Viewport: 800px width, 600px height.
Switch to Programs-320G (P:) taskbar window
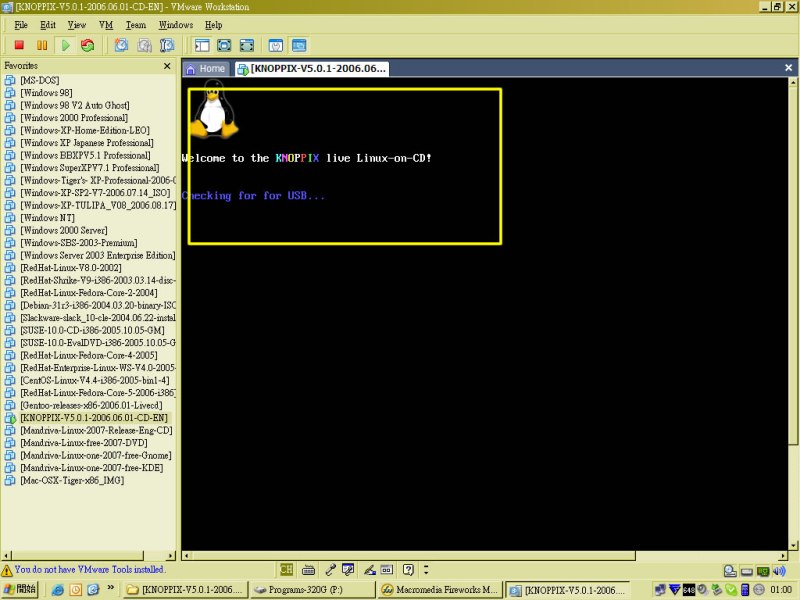pos(313,590)
